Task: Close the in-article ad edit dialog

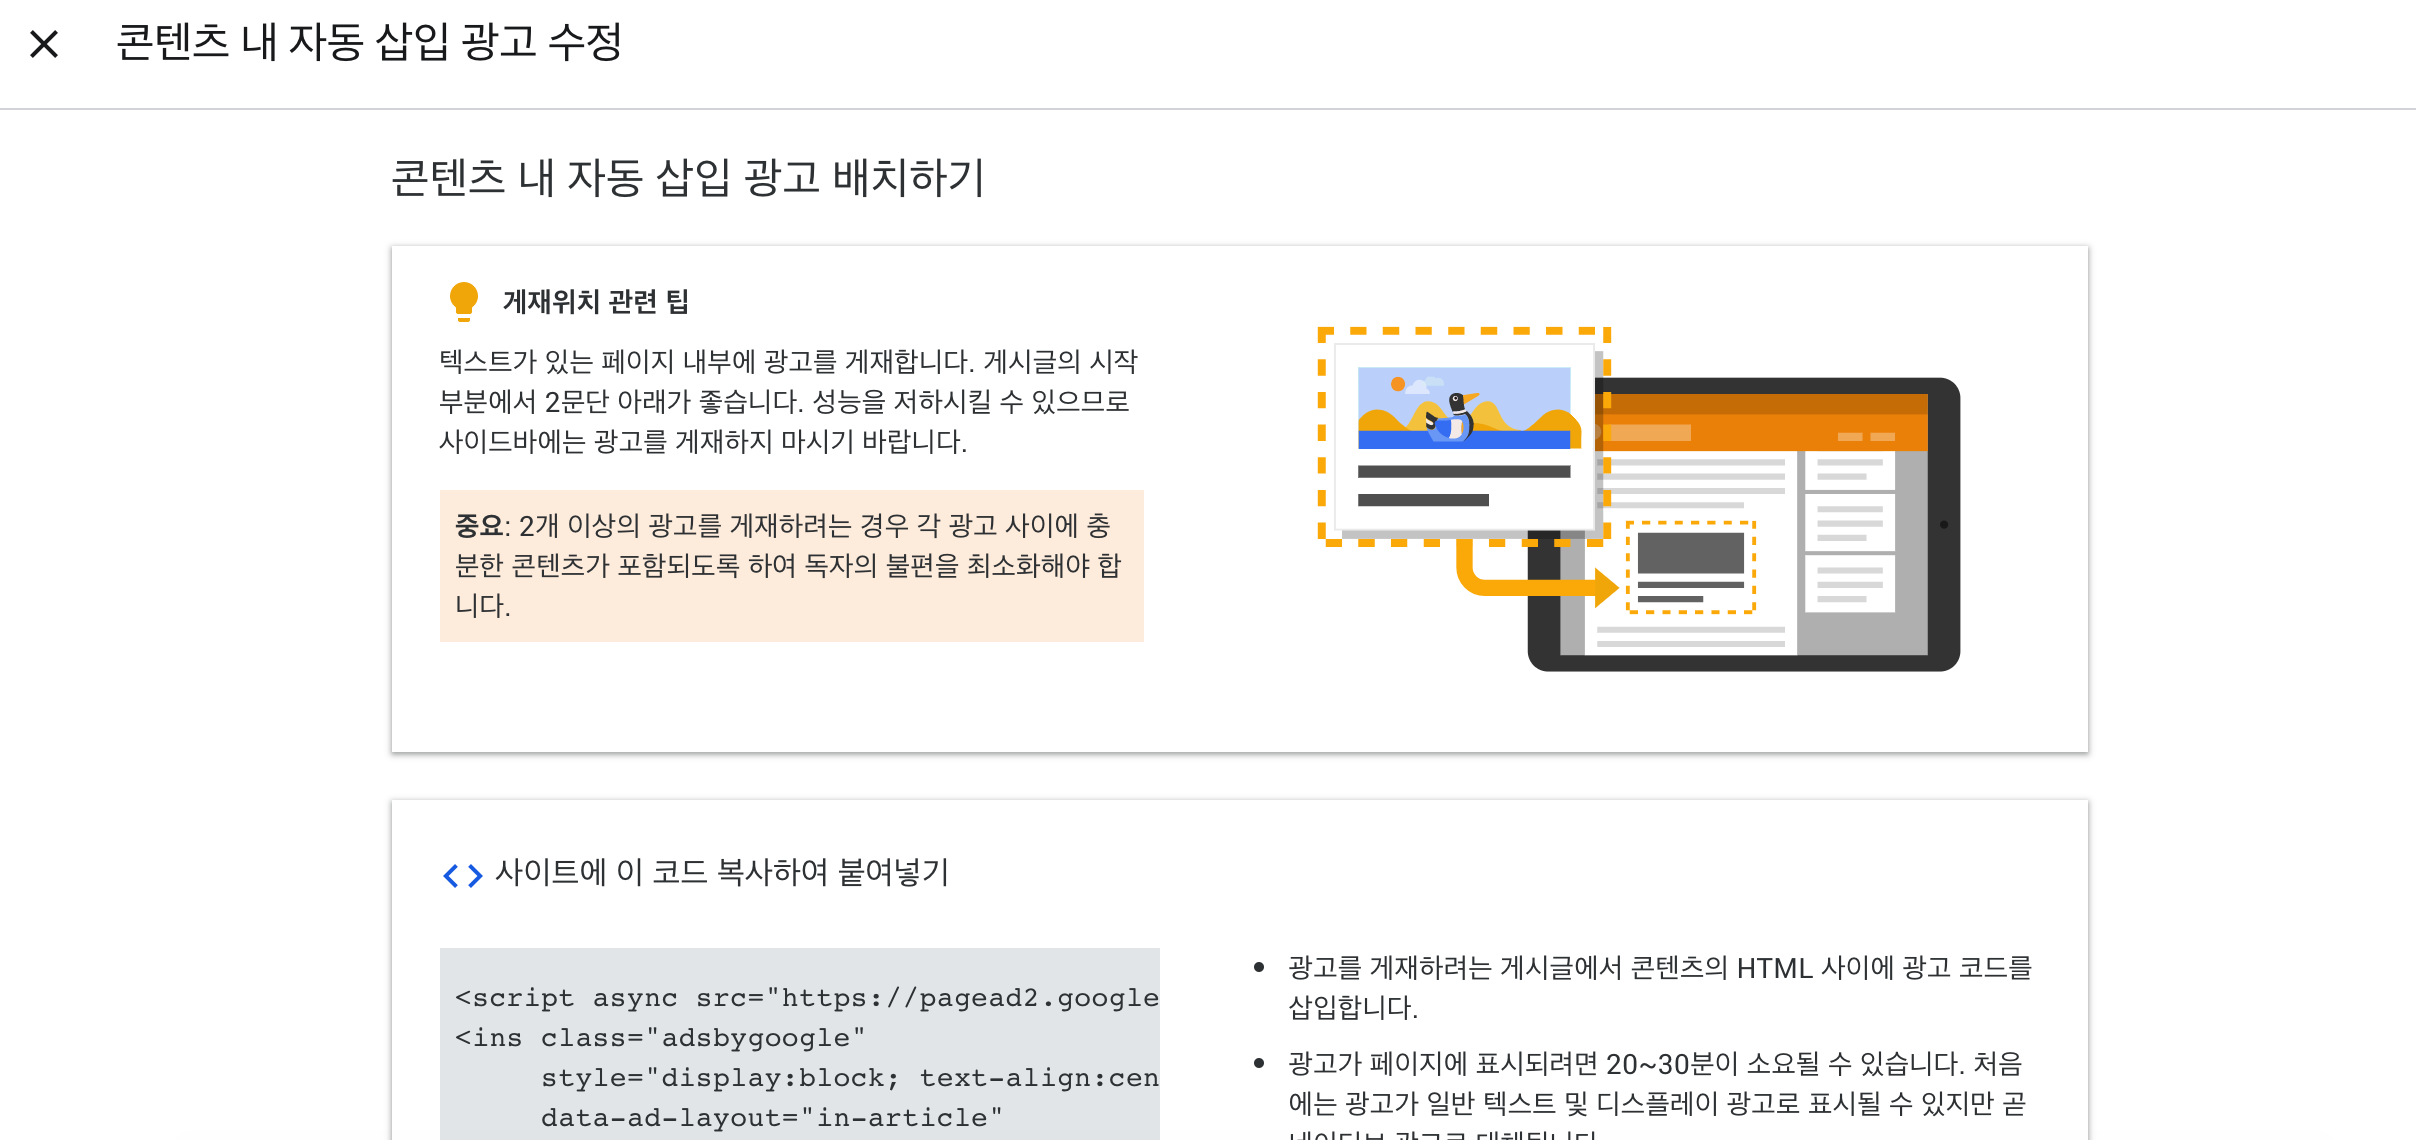Action: (44, 44)
